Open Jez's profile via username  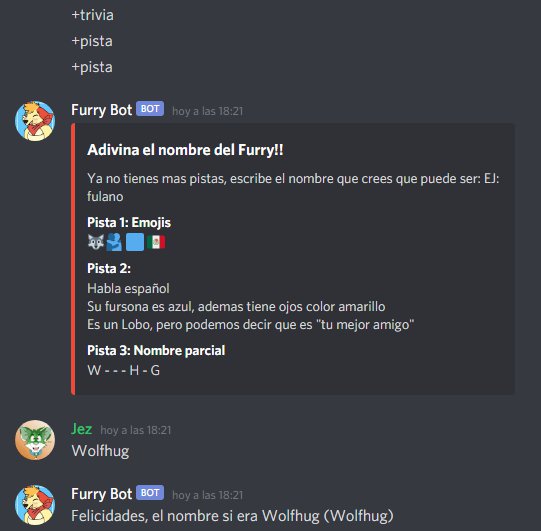pos(81,429)
